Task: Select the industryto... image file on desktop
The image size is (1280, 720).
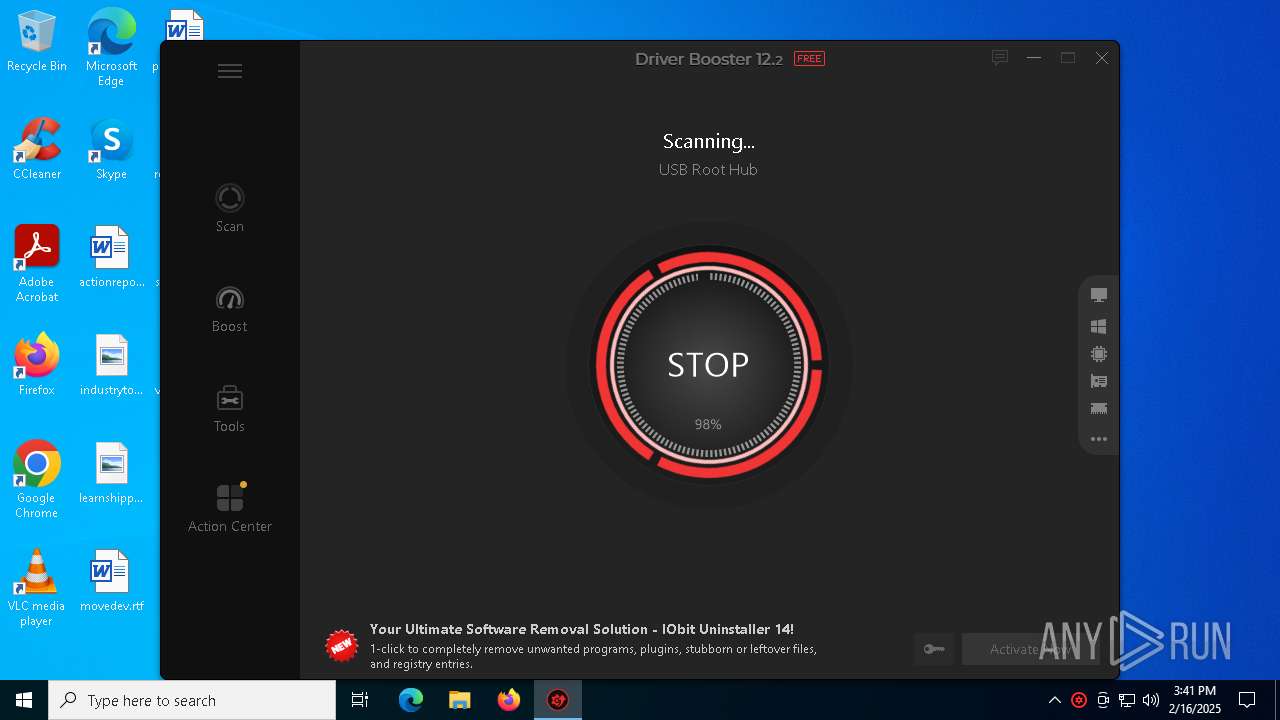Action: (111, 364)
